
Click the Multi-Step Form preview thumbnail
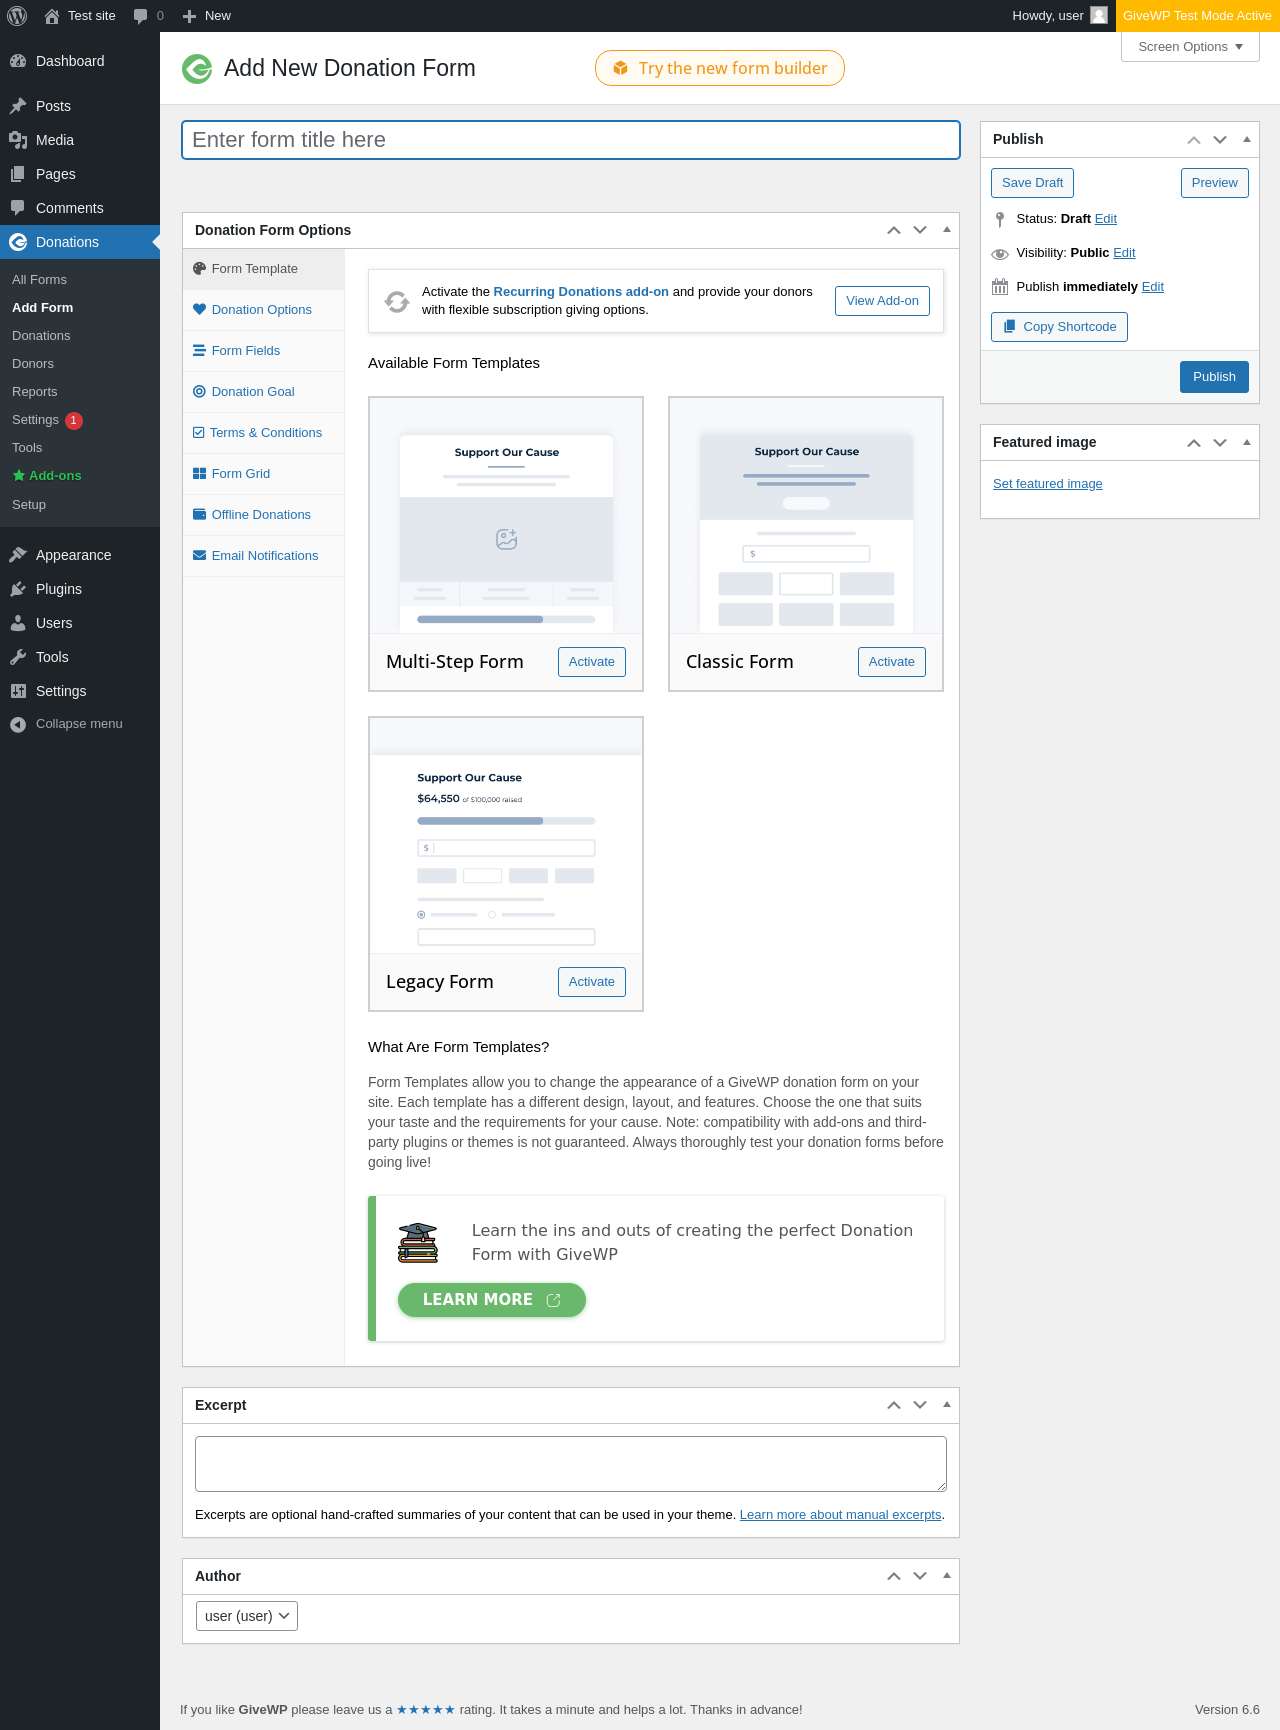pos(506,516)
